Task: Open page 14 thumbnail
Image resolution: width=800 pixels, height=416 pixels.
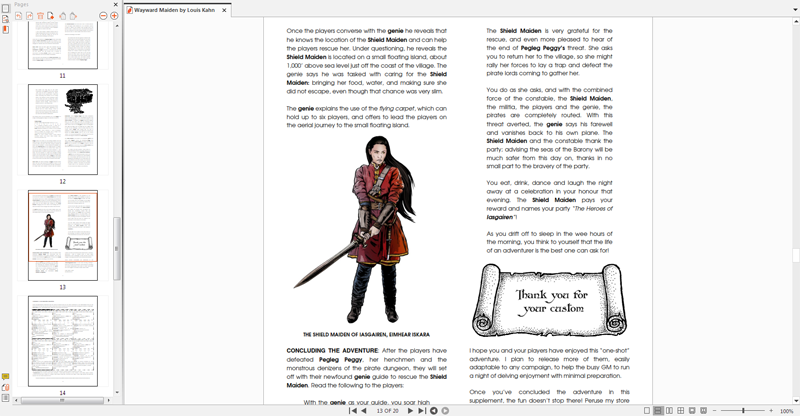Action: click(x=62, y=340)
